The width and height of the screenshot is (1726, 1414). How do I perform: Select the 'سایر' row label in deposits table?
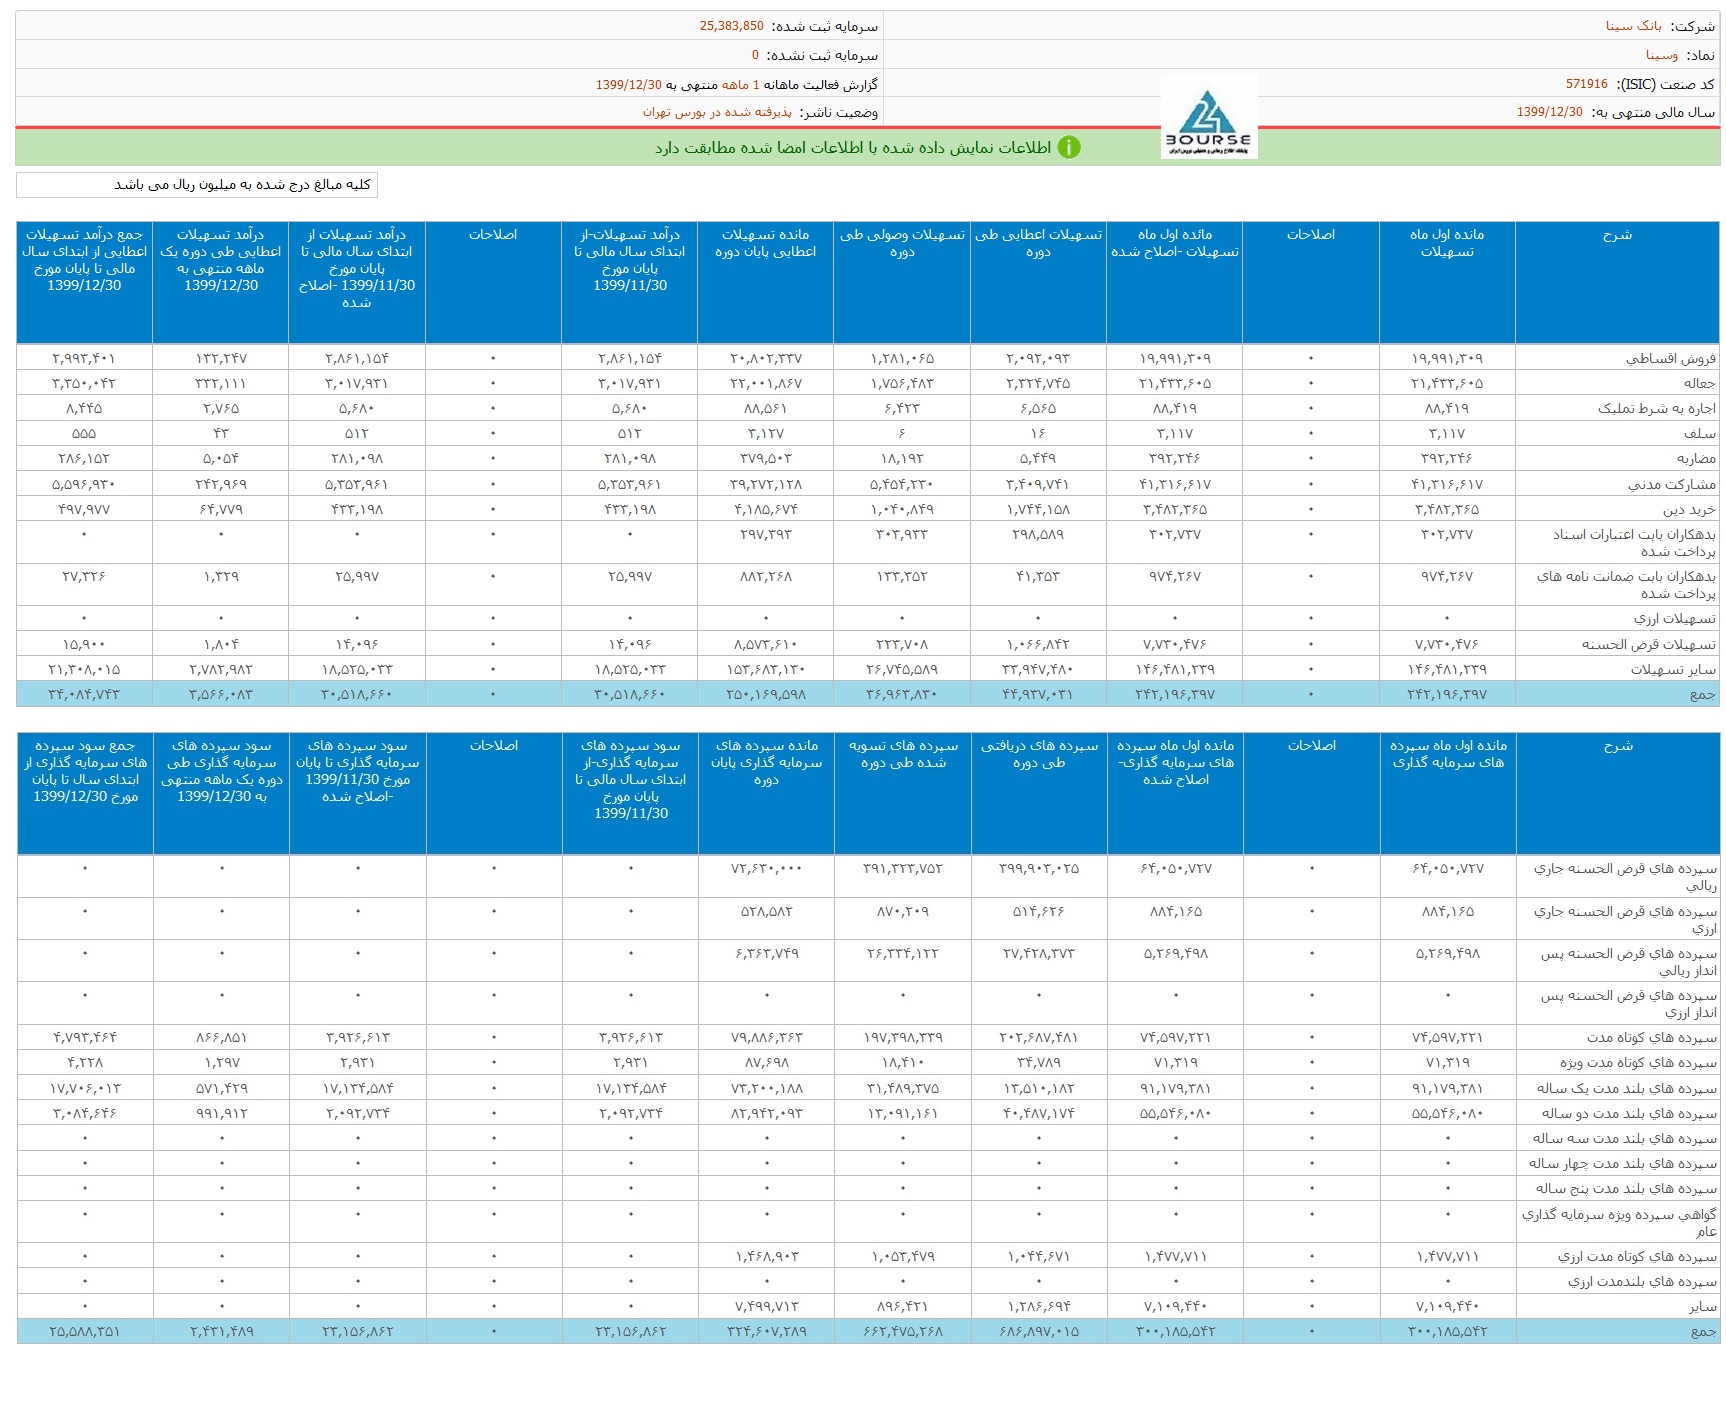tap(1703, 1306)
